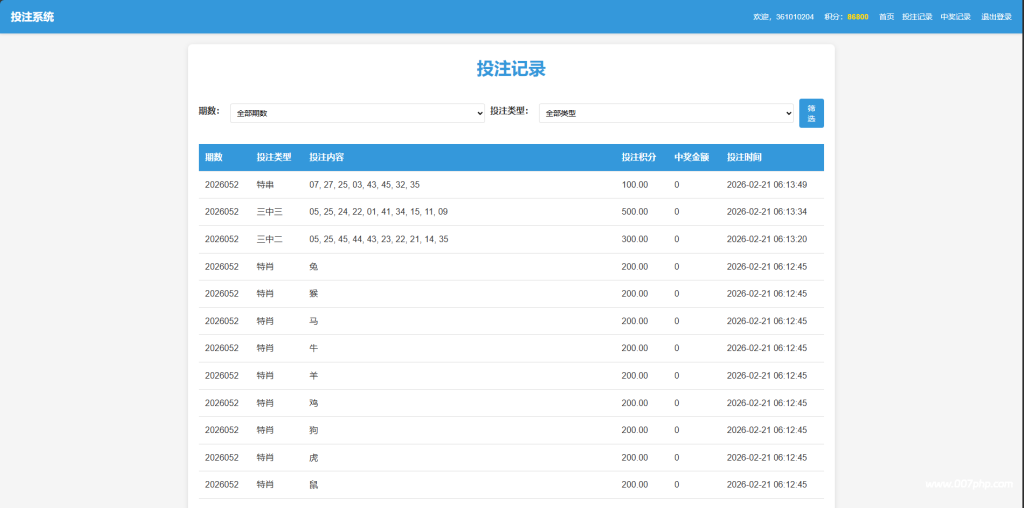Select the 特串 bet type cell
Image resolution: width=1024 pixels, height=508 pixels.
click(x=265, y=185)
